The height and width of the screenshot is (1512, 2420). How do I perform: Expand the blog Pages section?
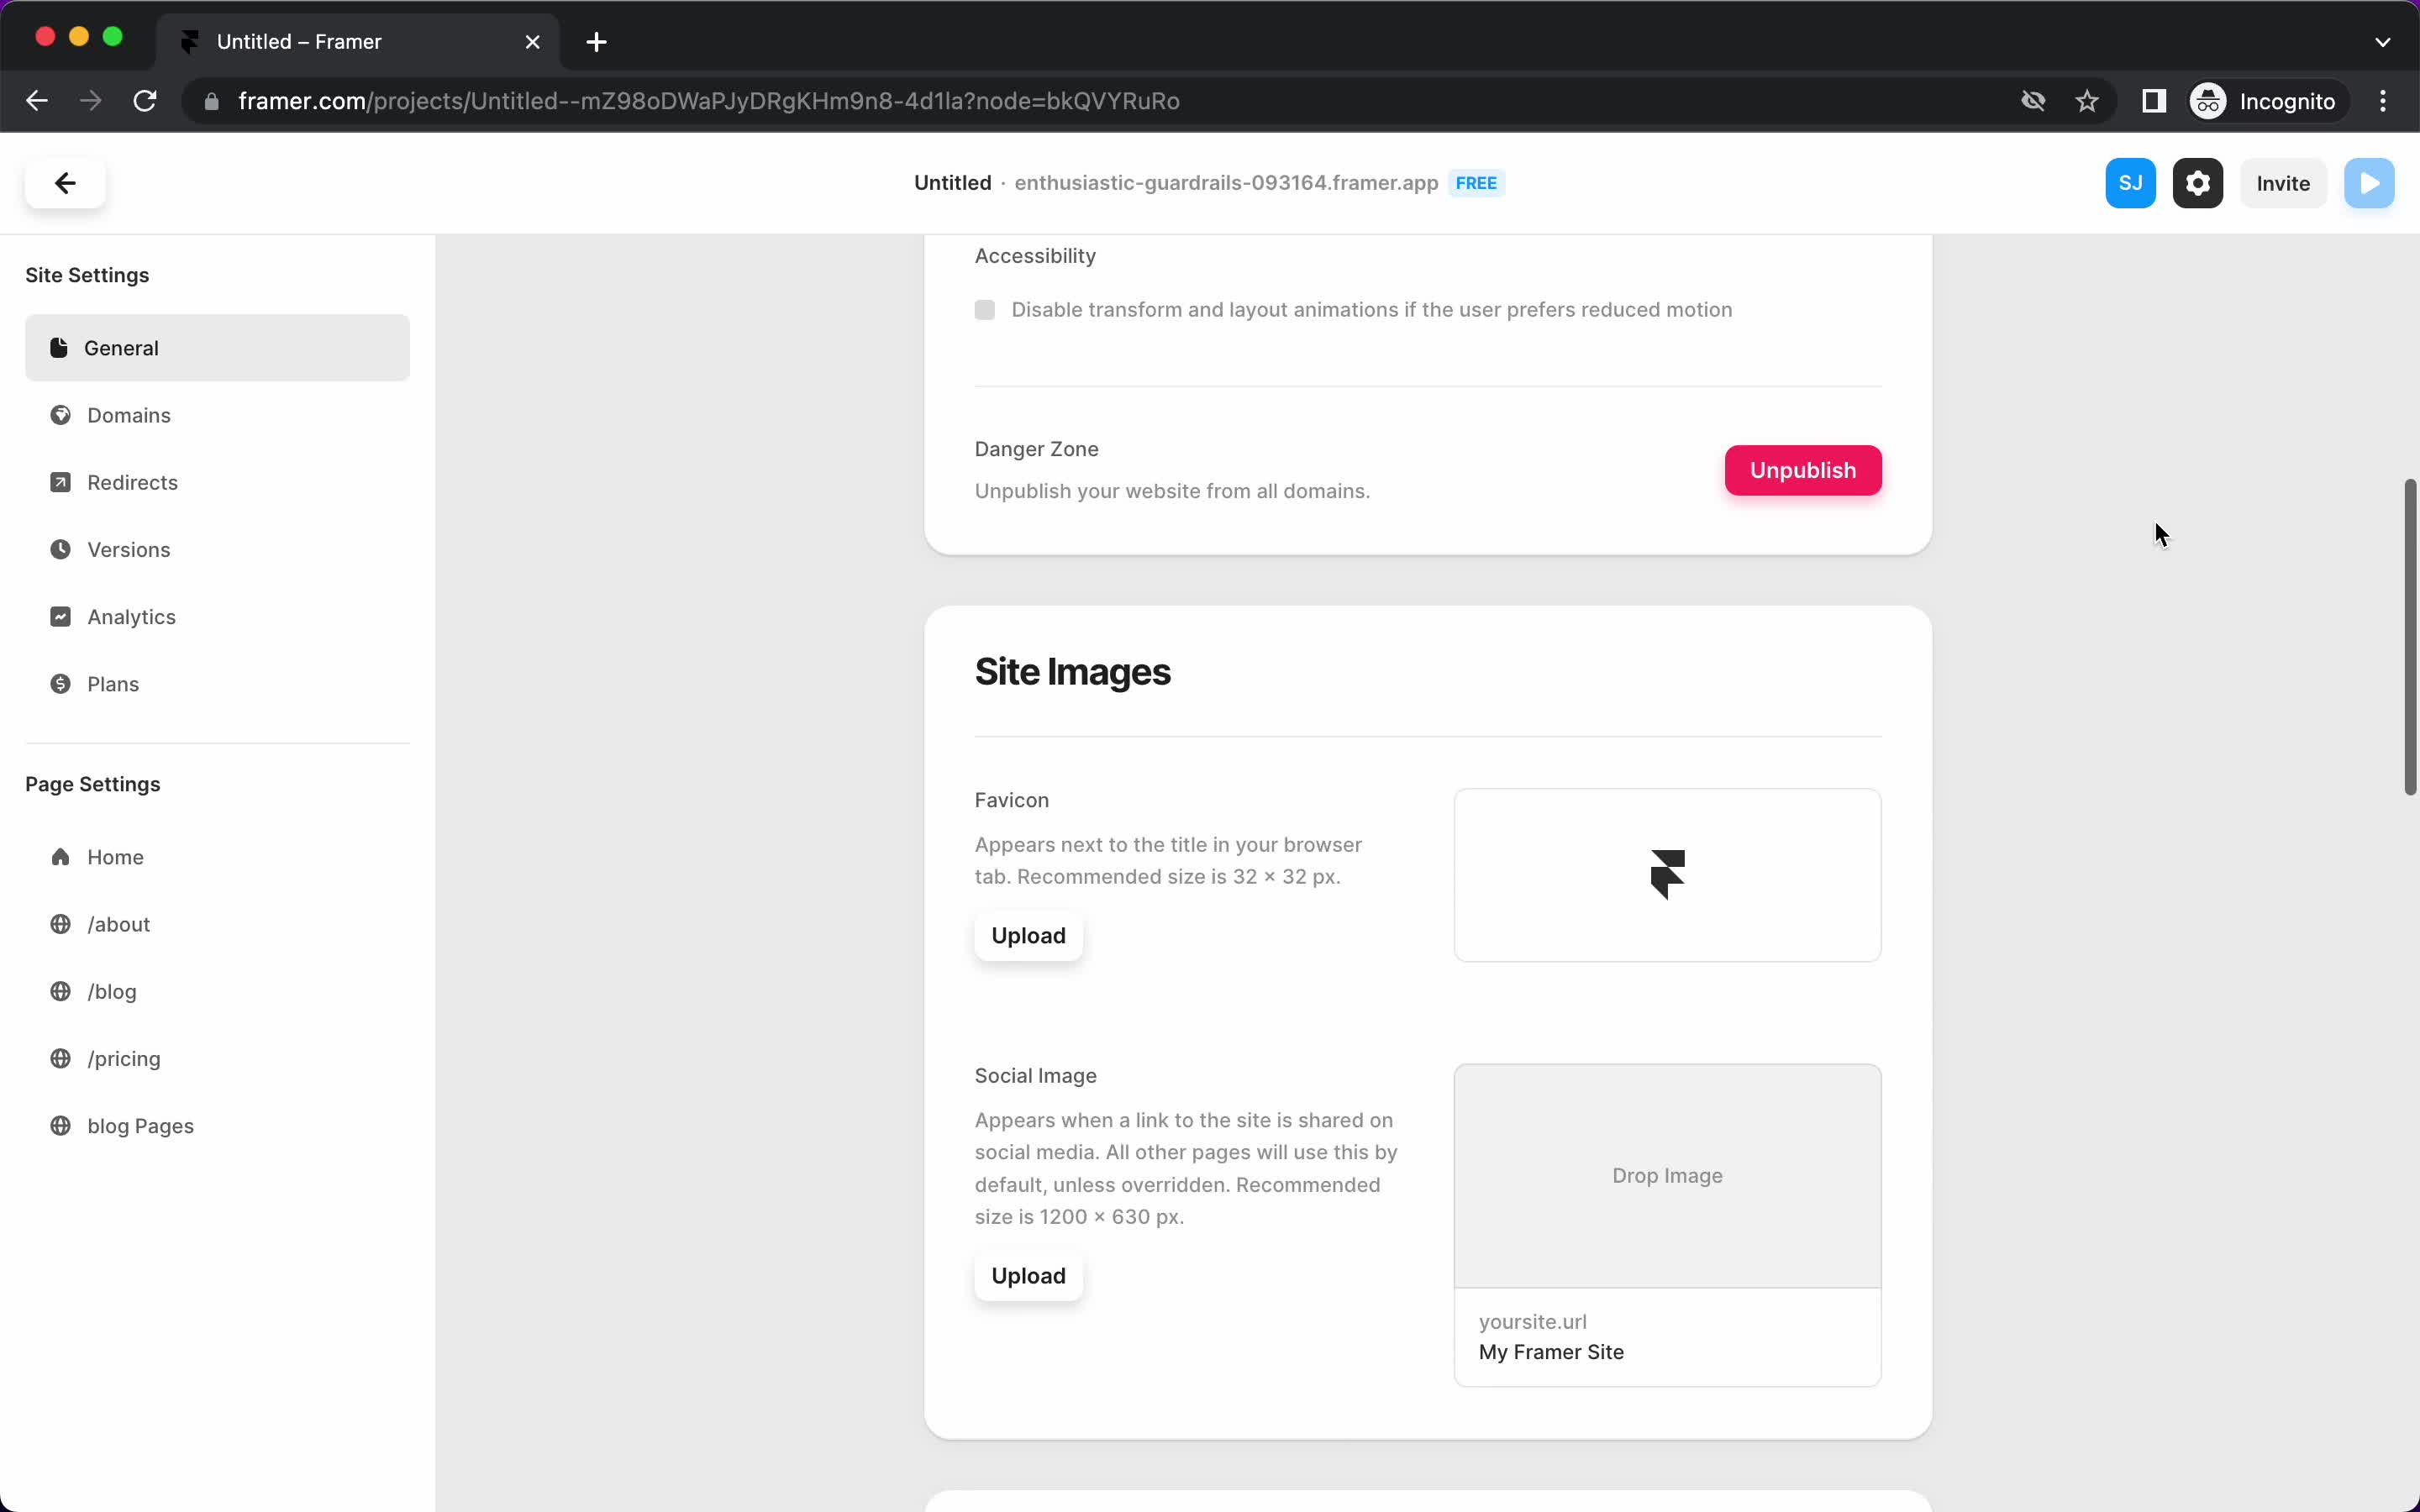[139, 1126]
